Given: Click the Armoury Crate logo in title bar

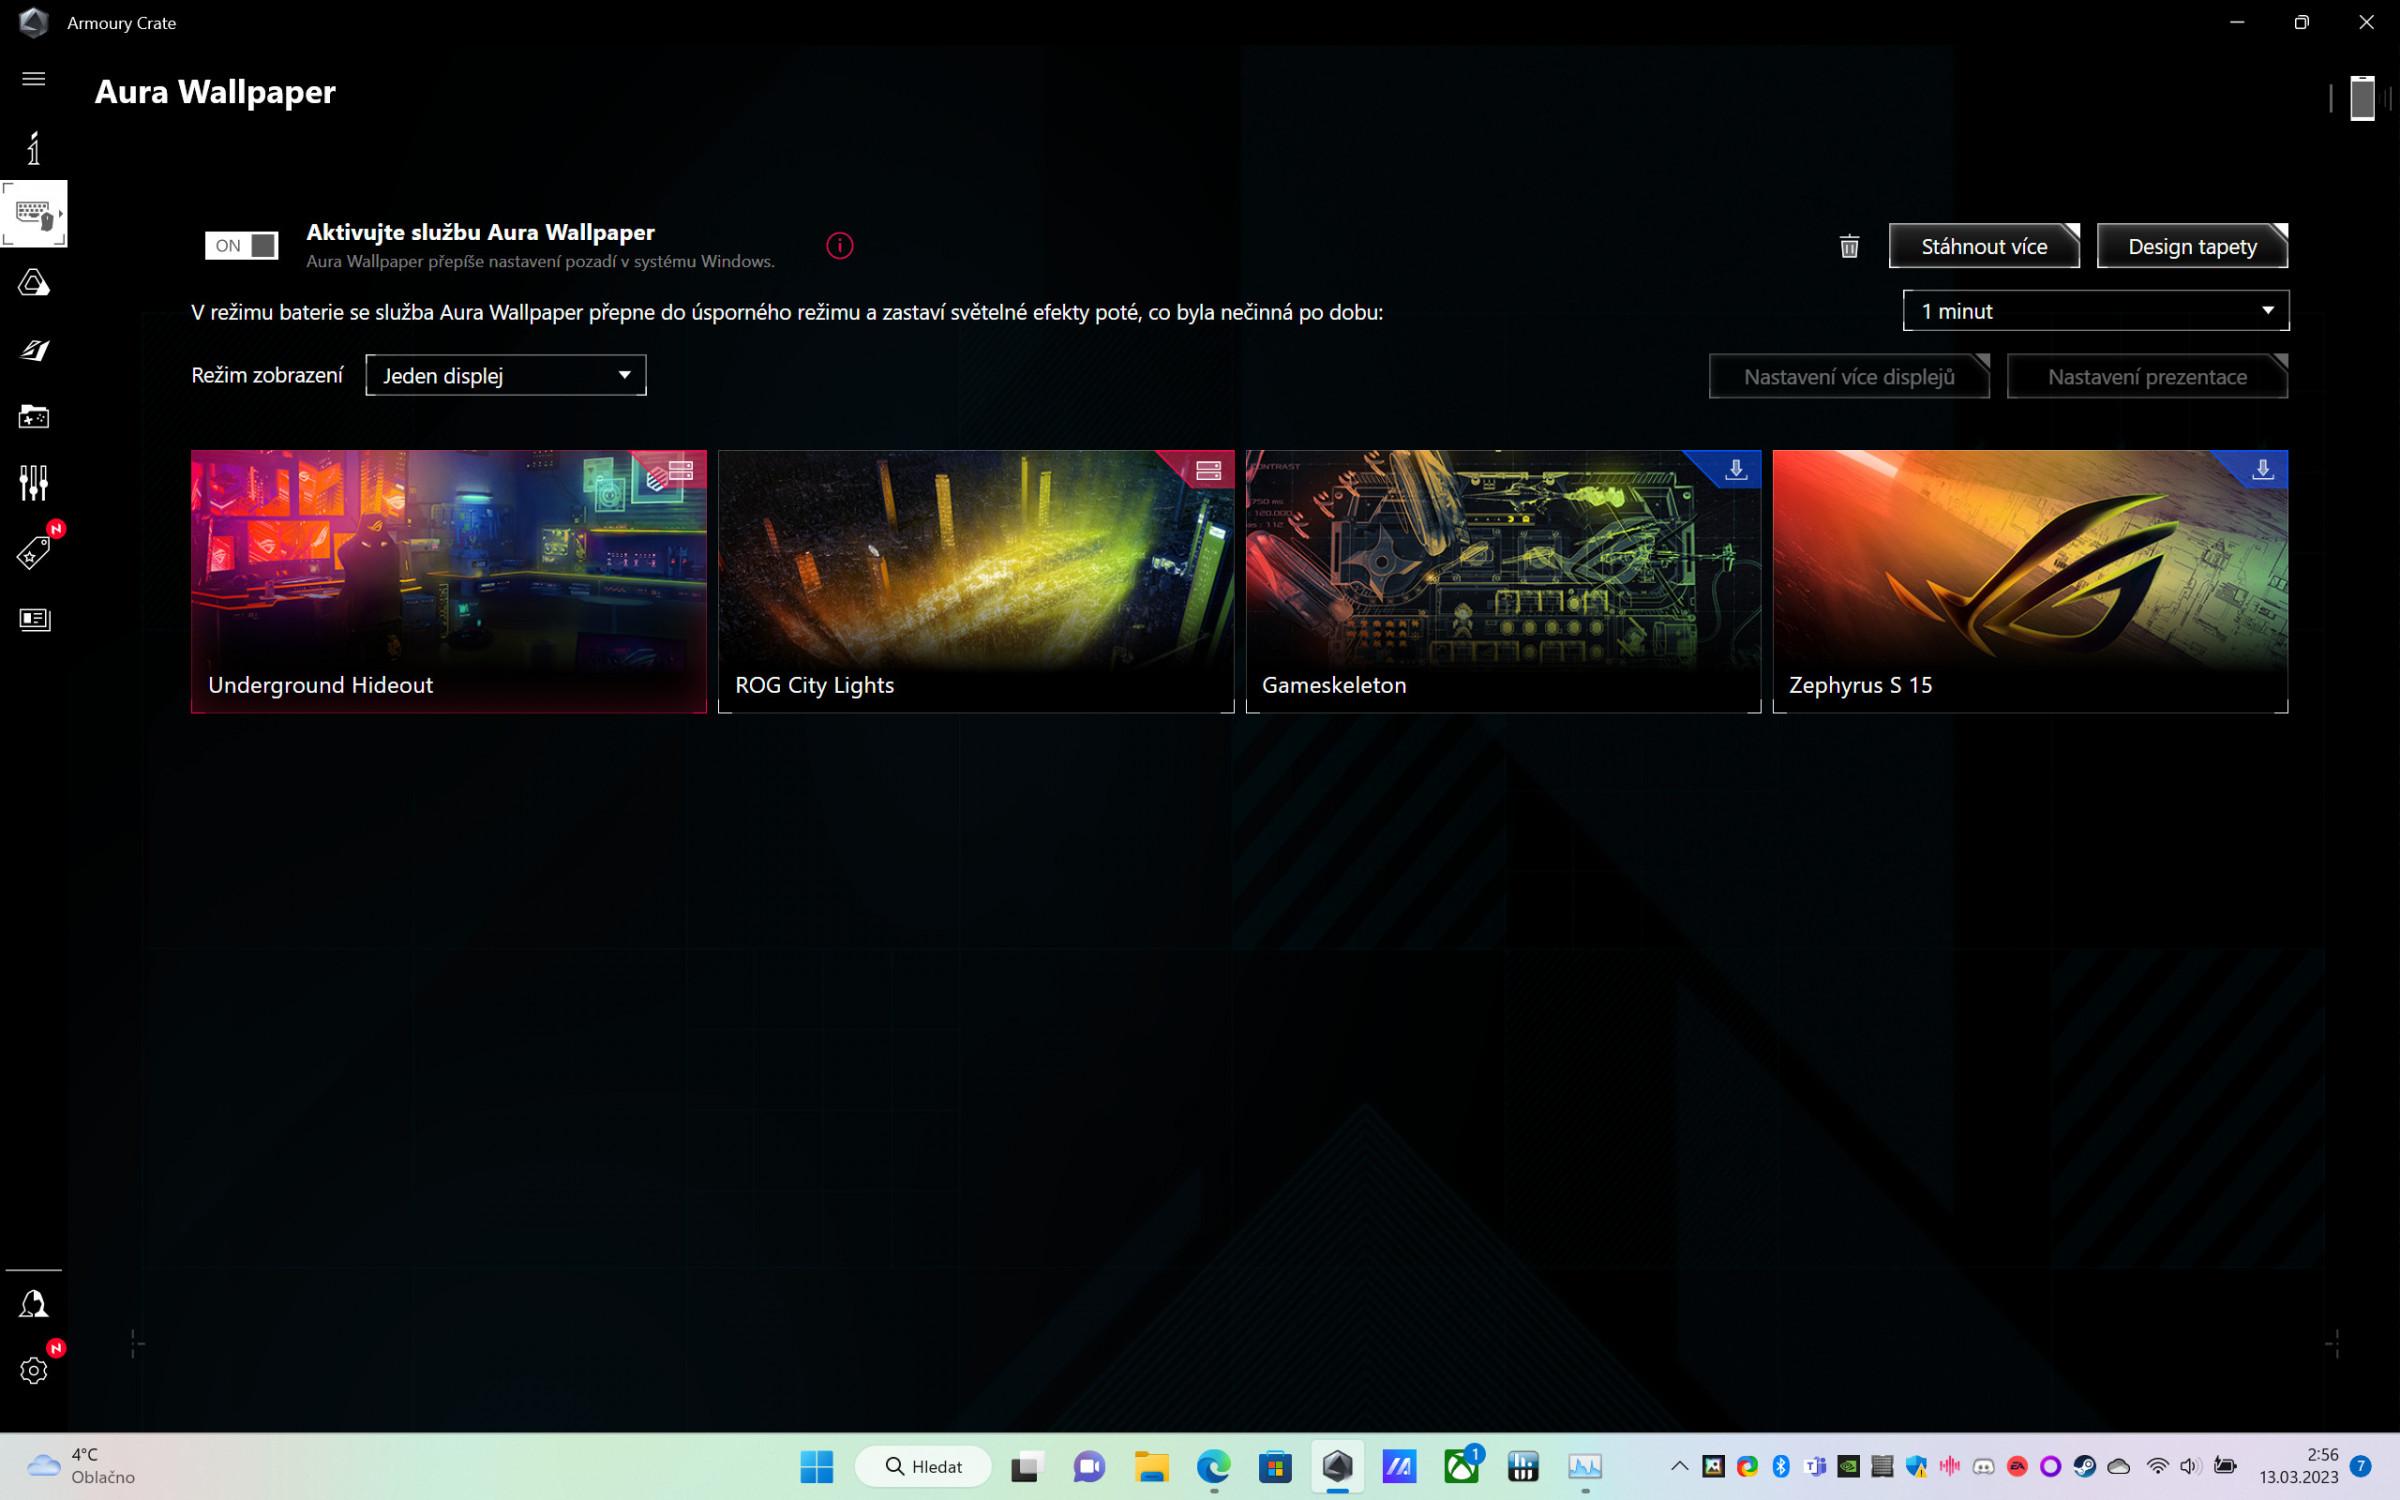Looking at the screenshot, I should 33,22.
